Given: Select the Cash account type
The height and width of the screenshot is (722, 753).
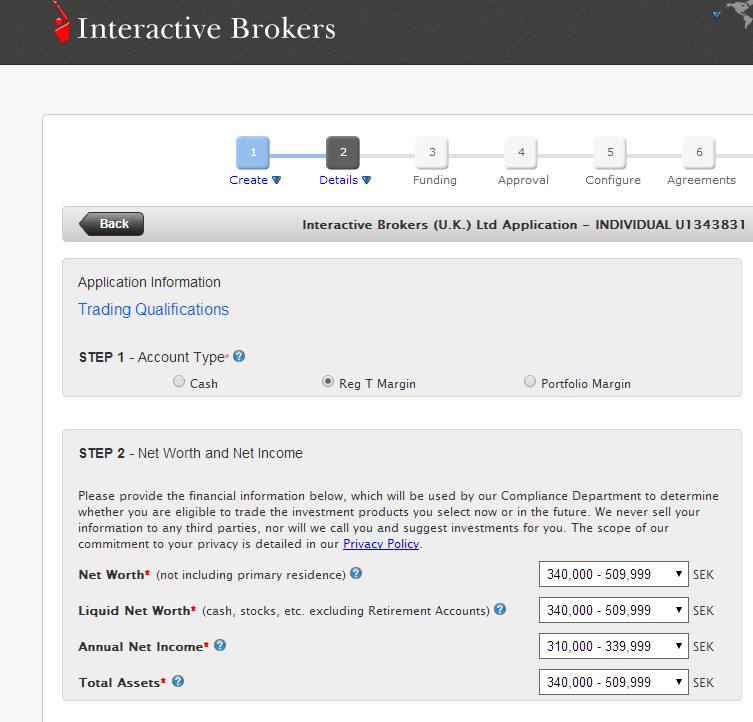Looking at the screenshot, I should tap(179, 381).
